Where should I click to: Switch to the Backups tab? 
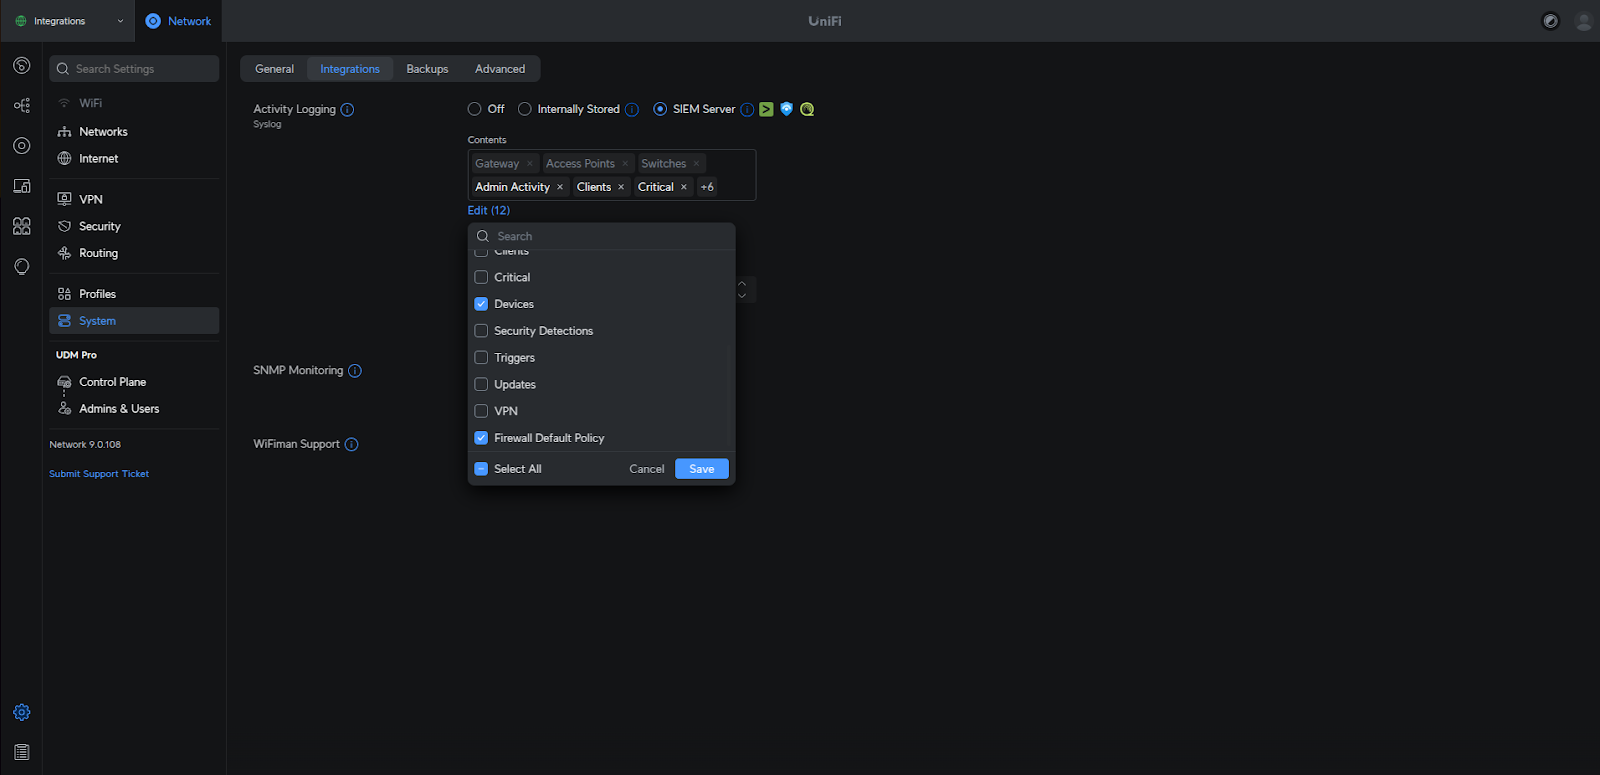click(x=427, y=69)
